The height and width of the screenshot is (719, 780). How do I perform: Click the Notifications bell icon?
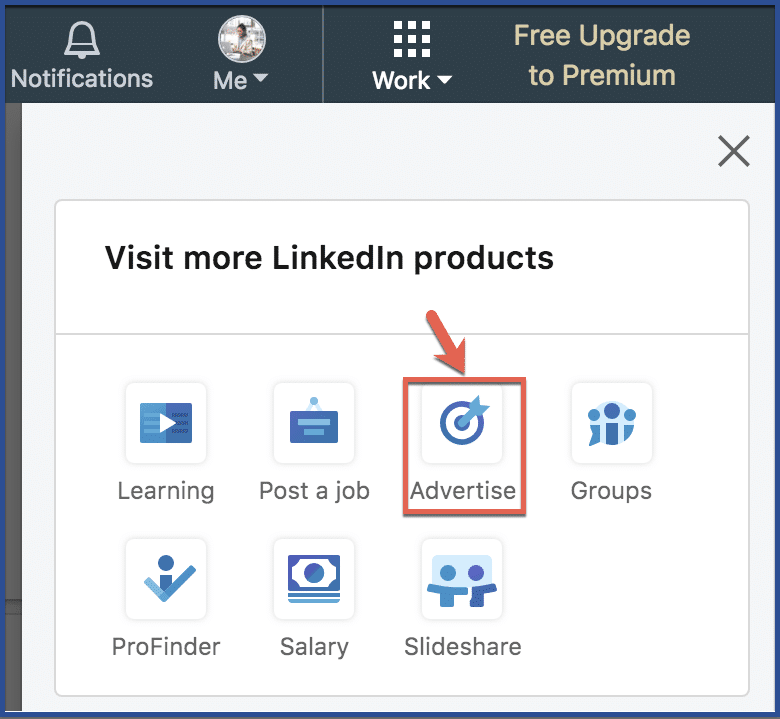[82, 40]
